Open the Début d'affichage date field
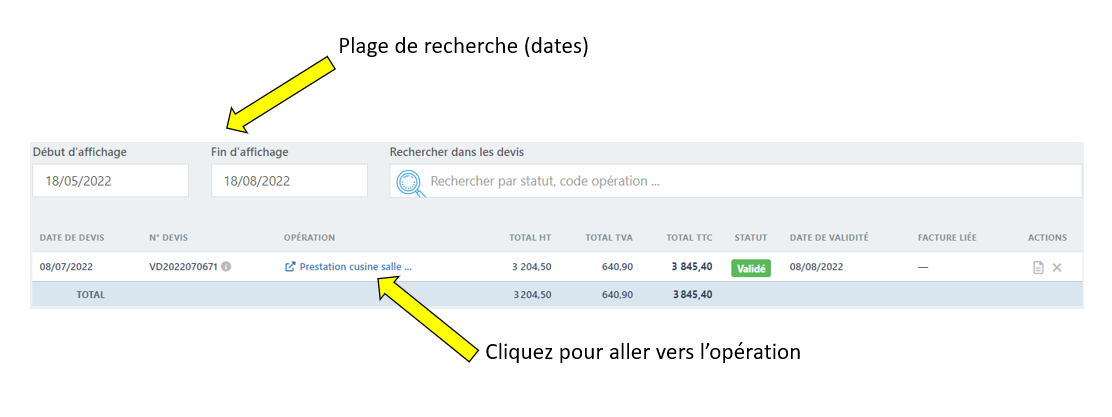1112x417 pixels. [x=110, y=181]
